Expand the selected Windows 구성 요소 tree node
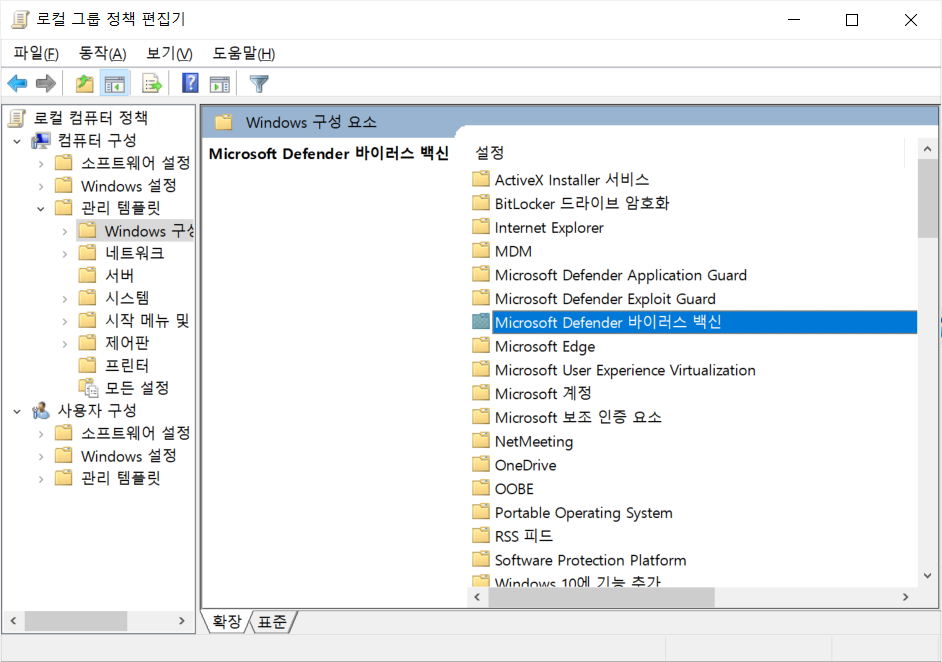Screen dimensions: 942x662 (x=65, y=231)
